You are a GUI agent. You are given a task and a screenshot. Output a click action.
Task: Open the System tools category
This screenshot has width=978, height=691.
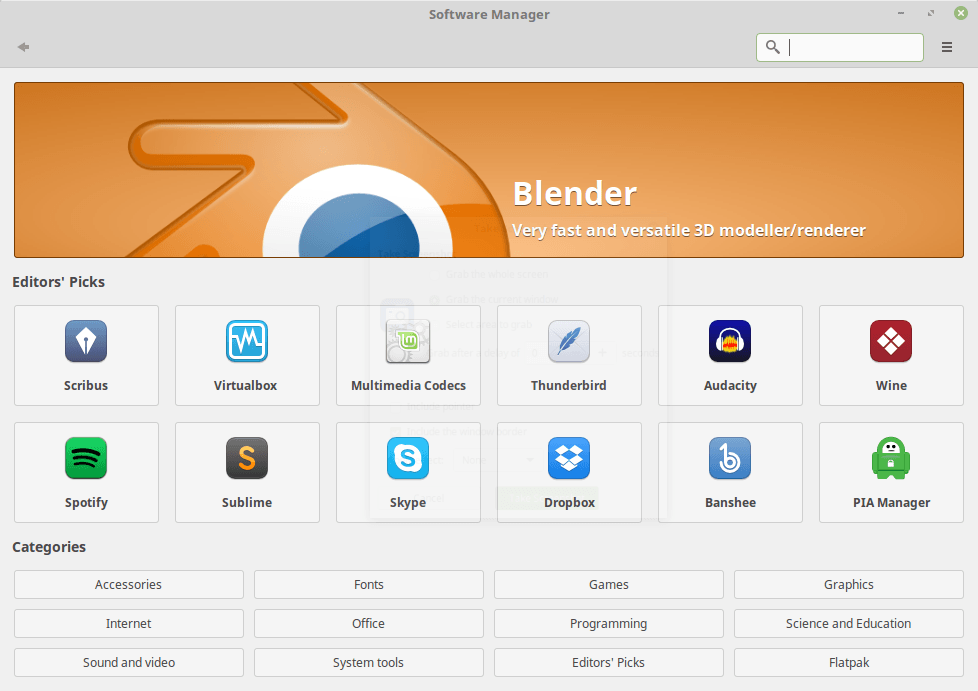pos(369,662)
